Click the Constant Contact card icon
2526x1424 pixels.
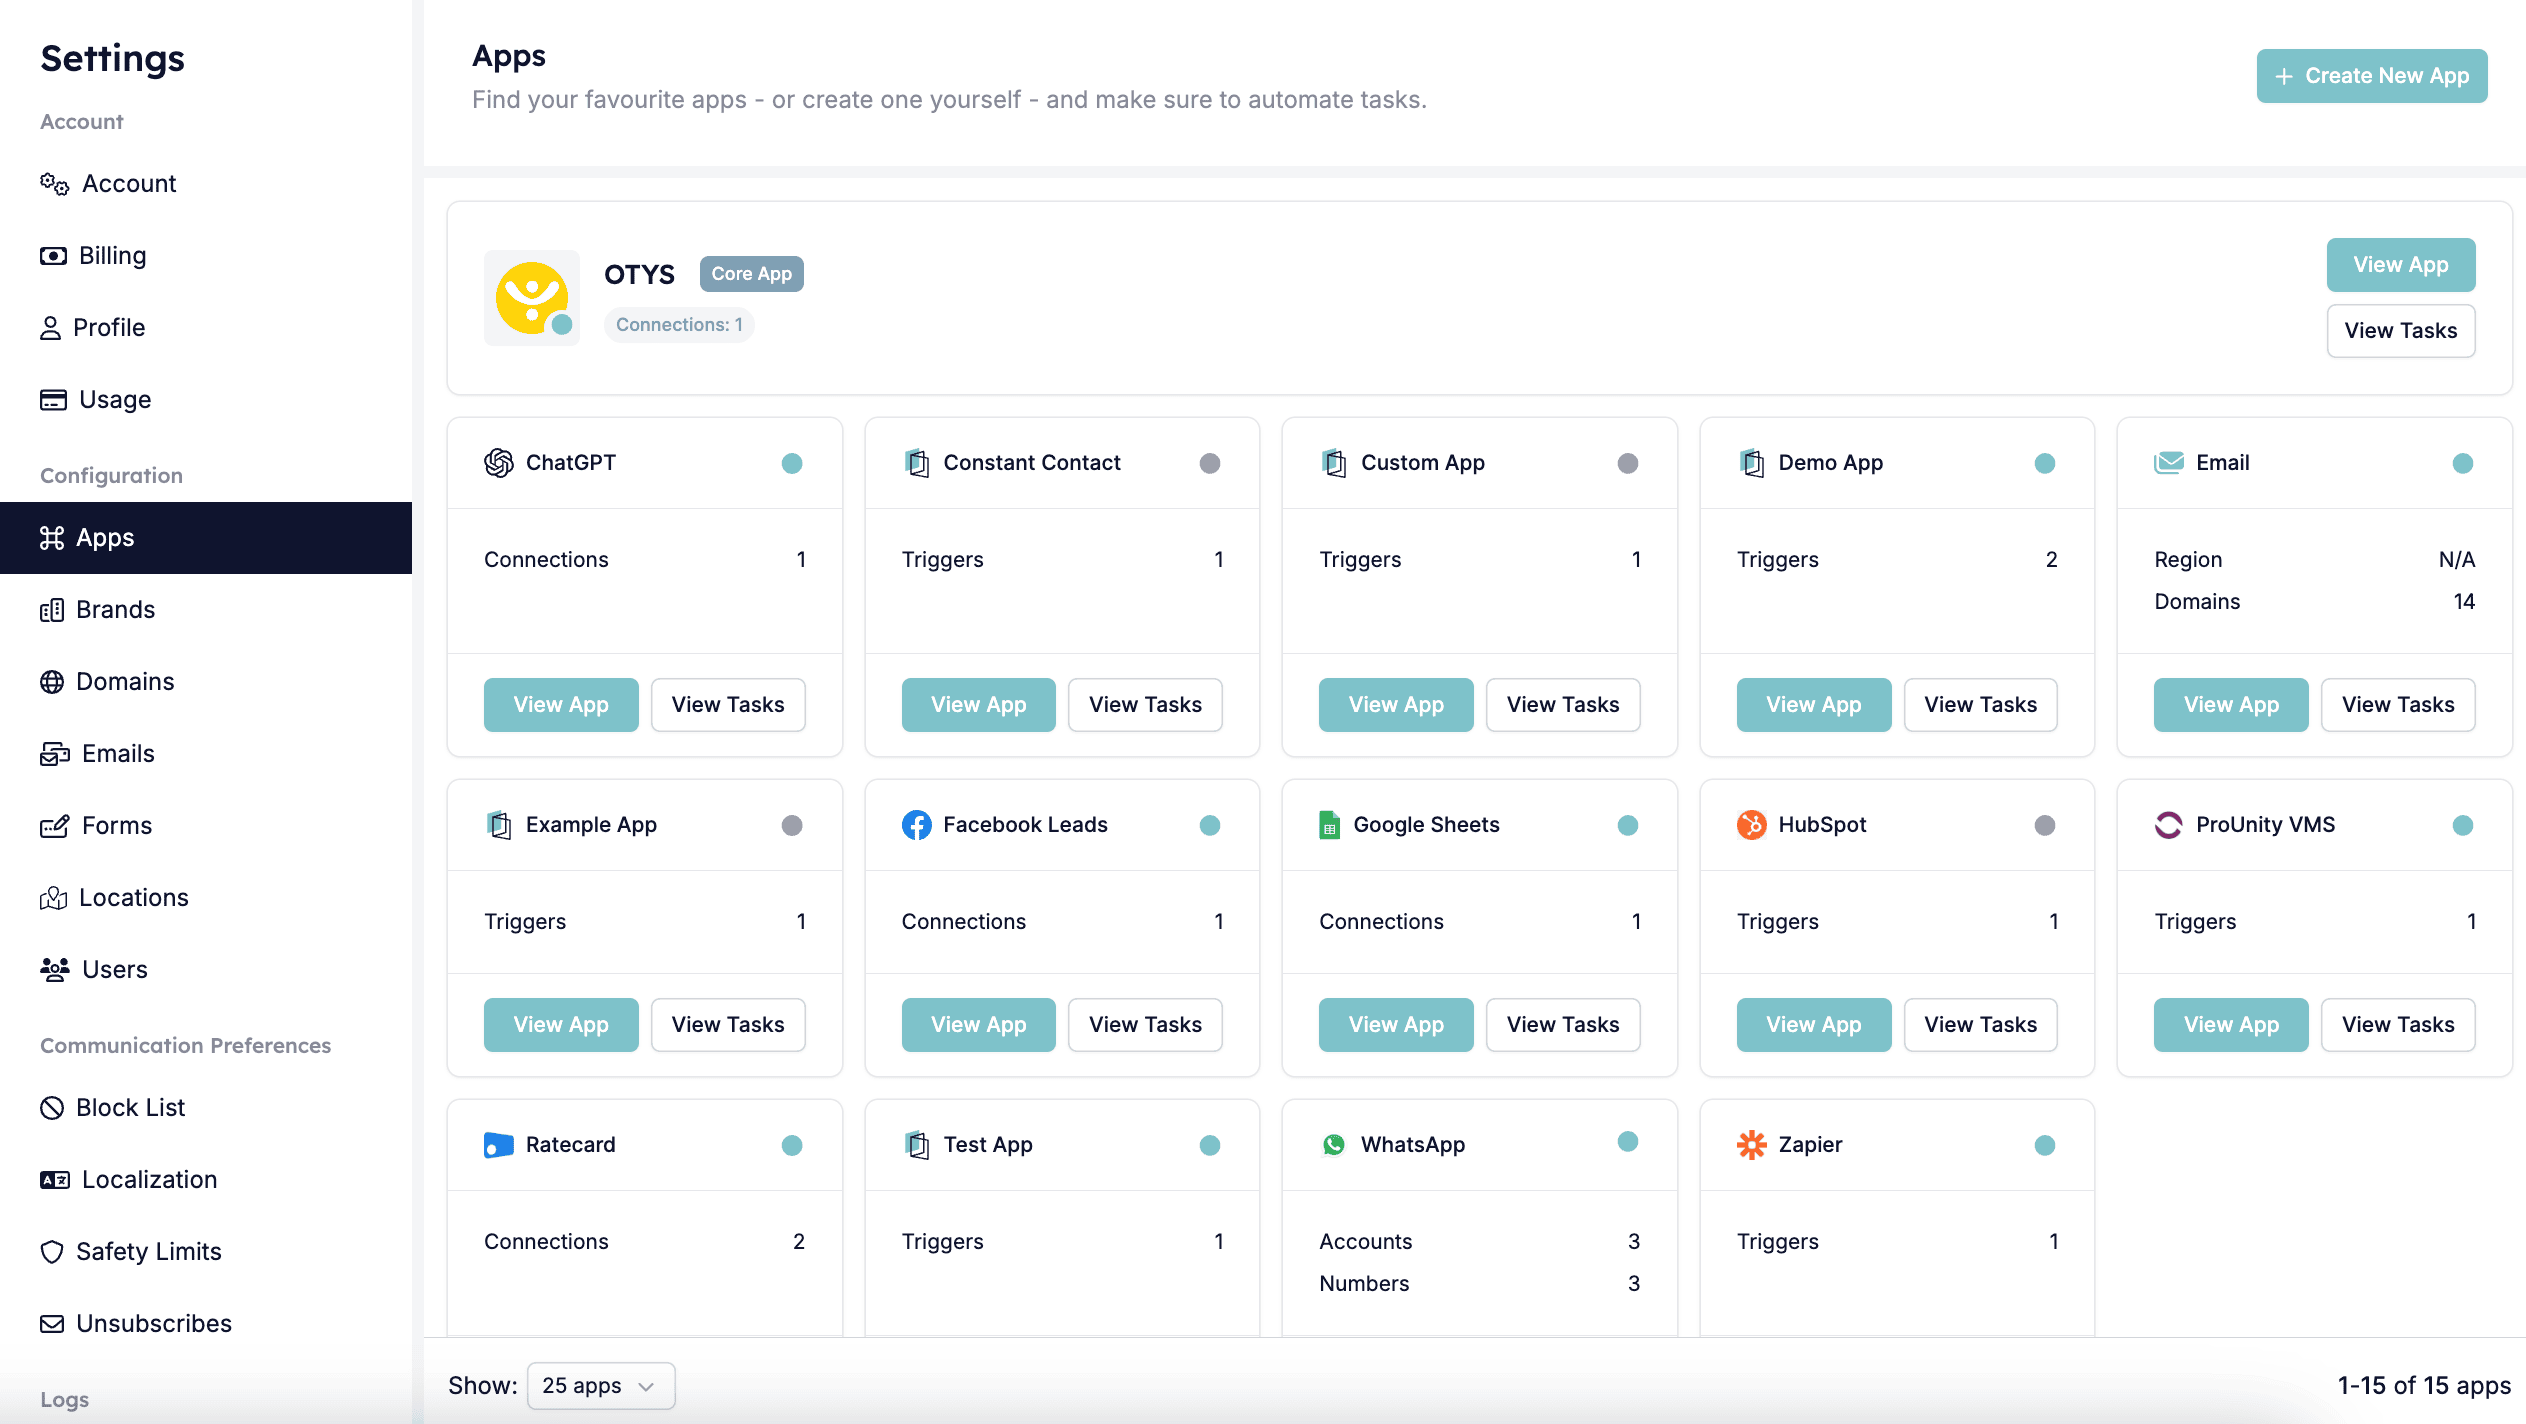[x=917, y=463]
